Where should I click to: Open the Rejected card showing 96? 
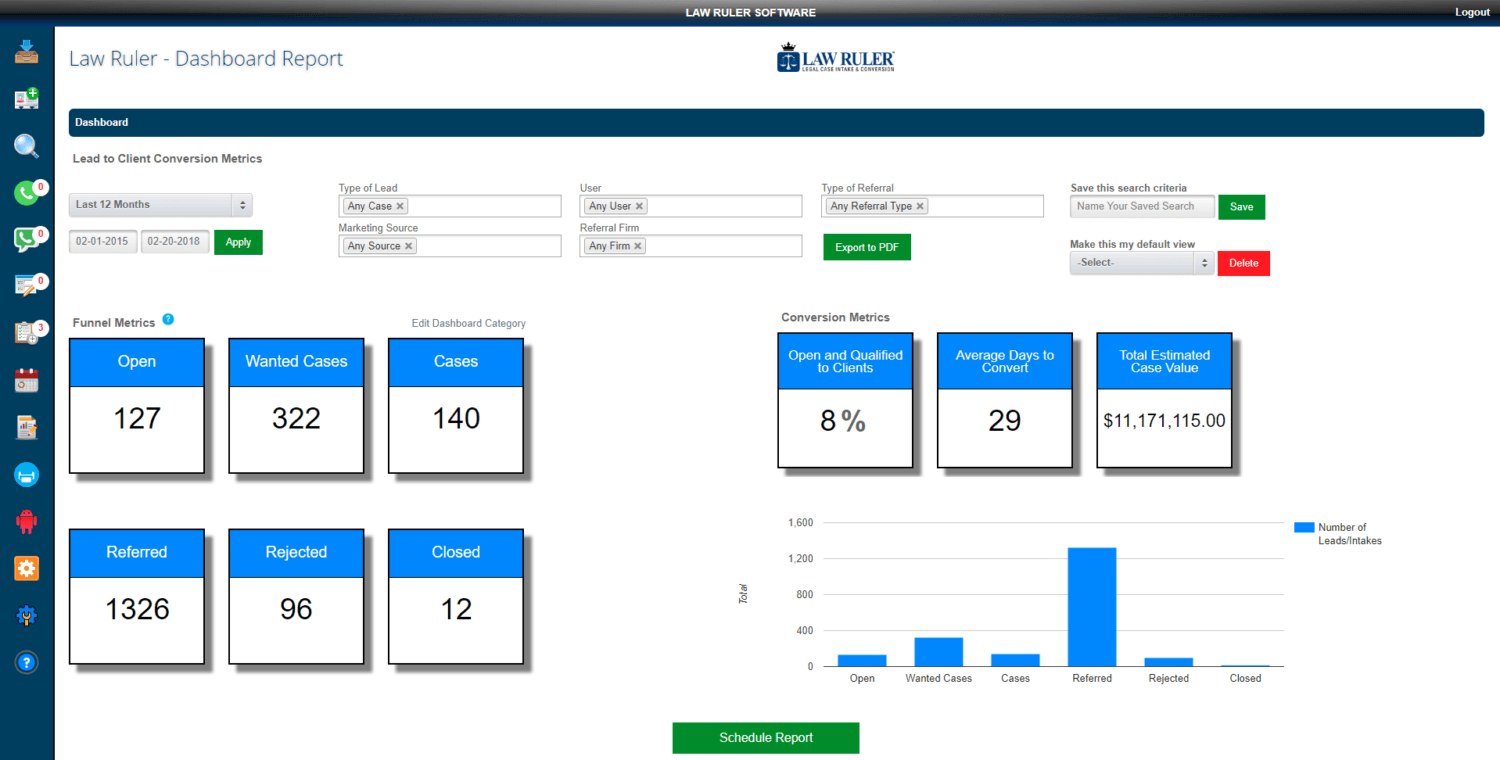pos(296,596)
